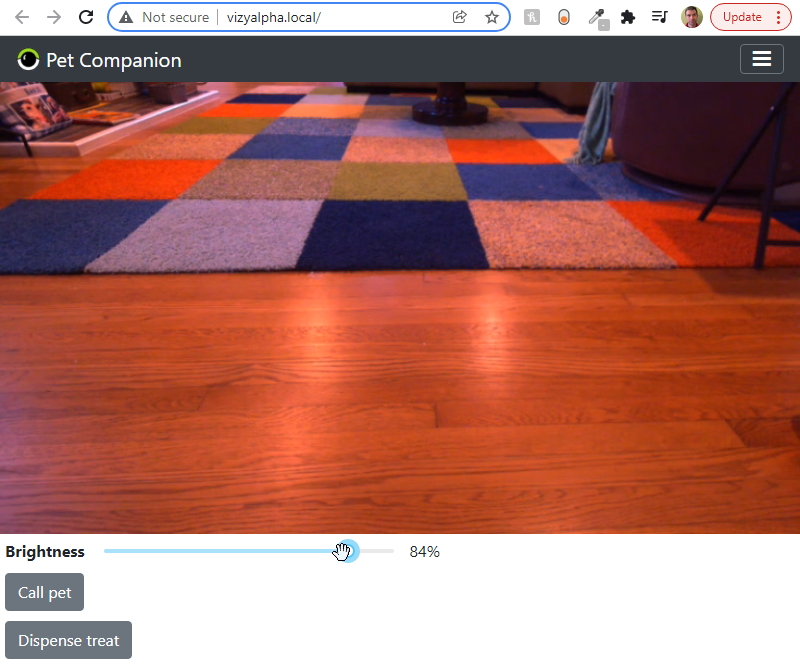
Task: Reload the page with refresh icon
Action: coord(86,17)
